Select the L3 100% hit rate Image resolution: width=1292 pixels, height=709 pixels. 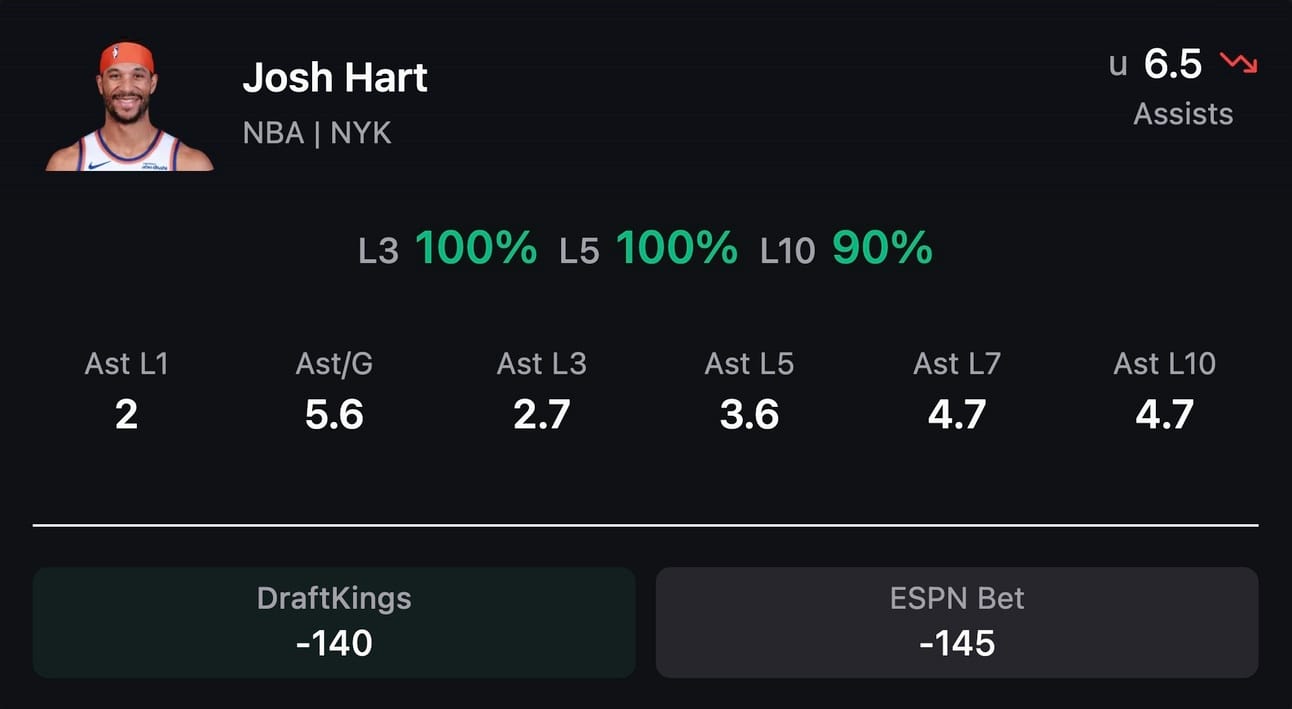[447, 248]
